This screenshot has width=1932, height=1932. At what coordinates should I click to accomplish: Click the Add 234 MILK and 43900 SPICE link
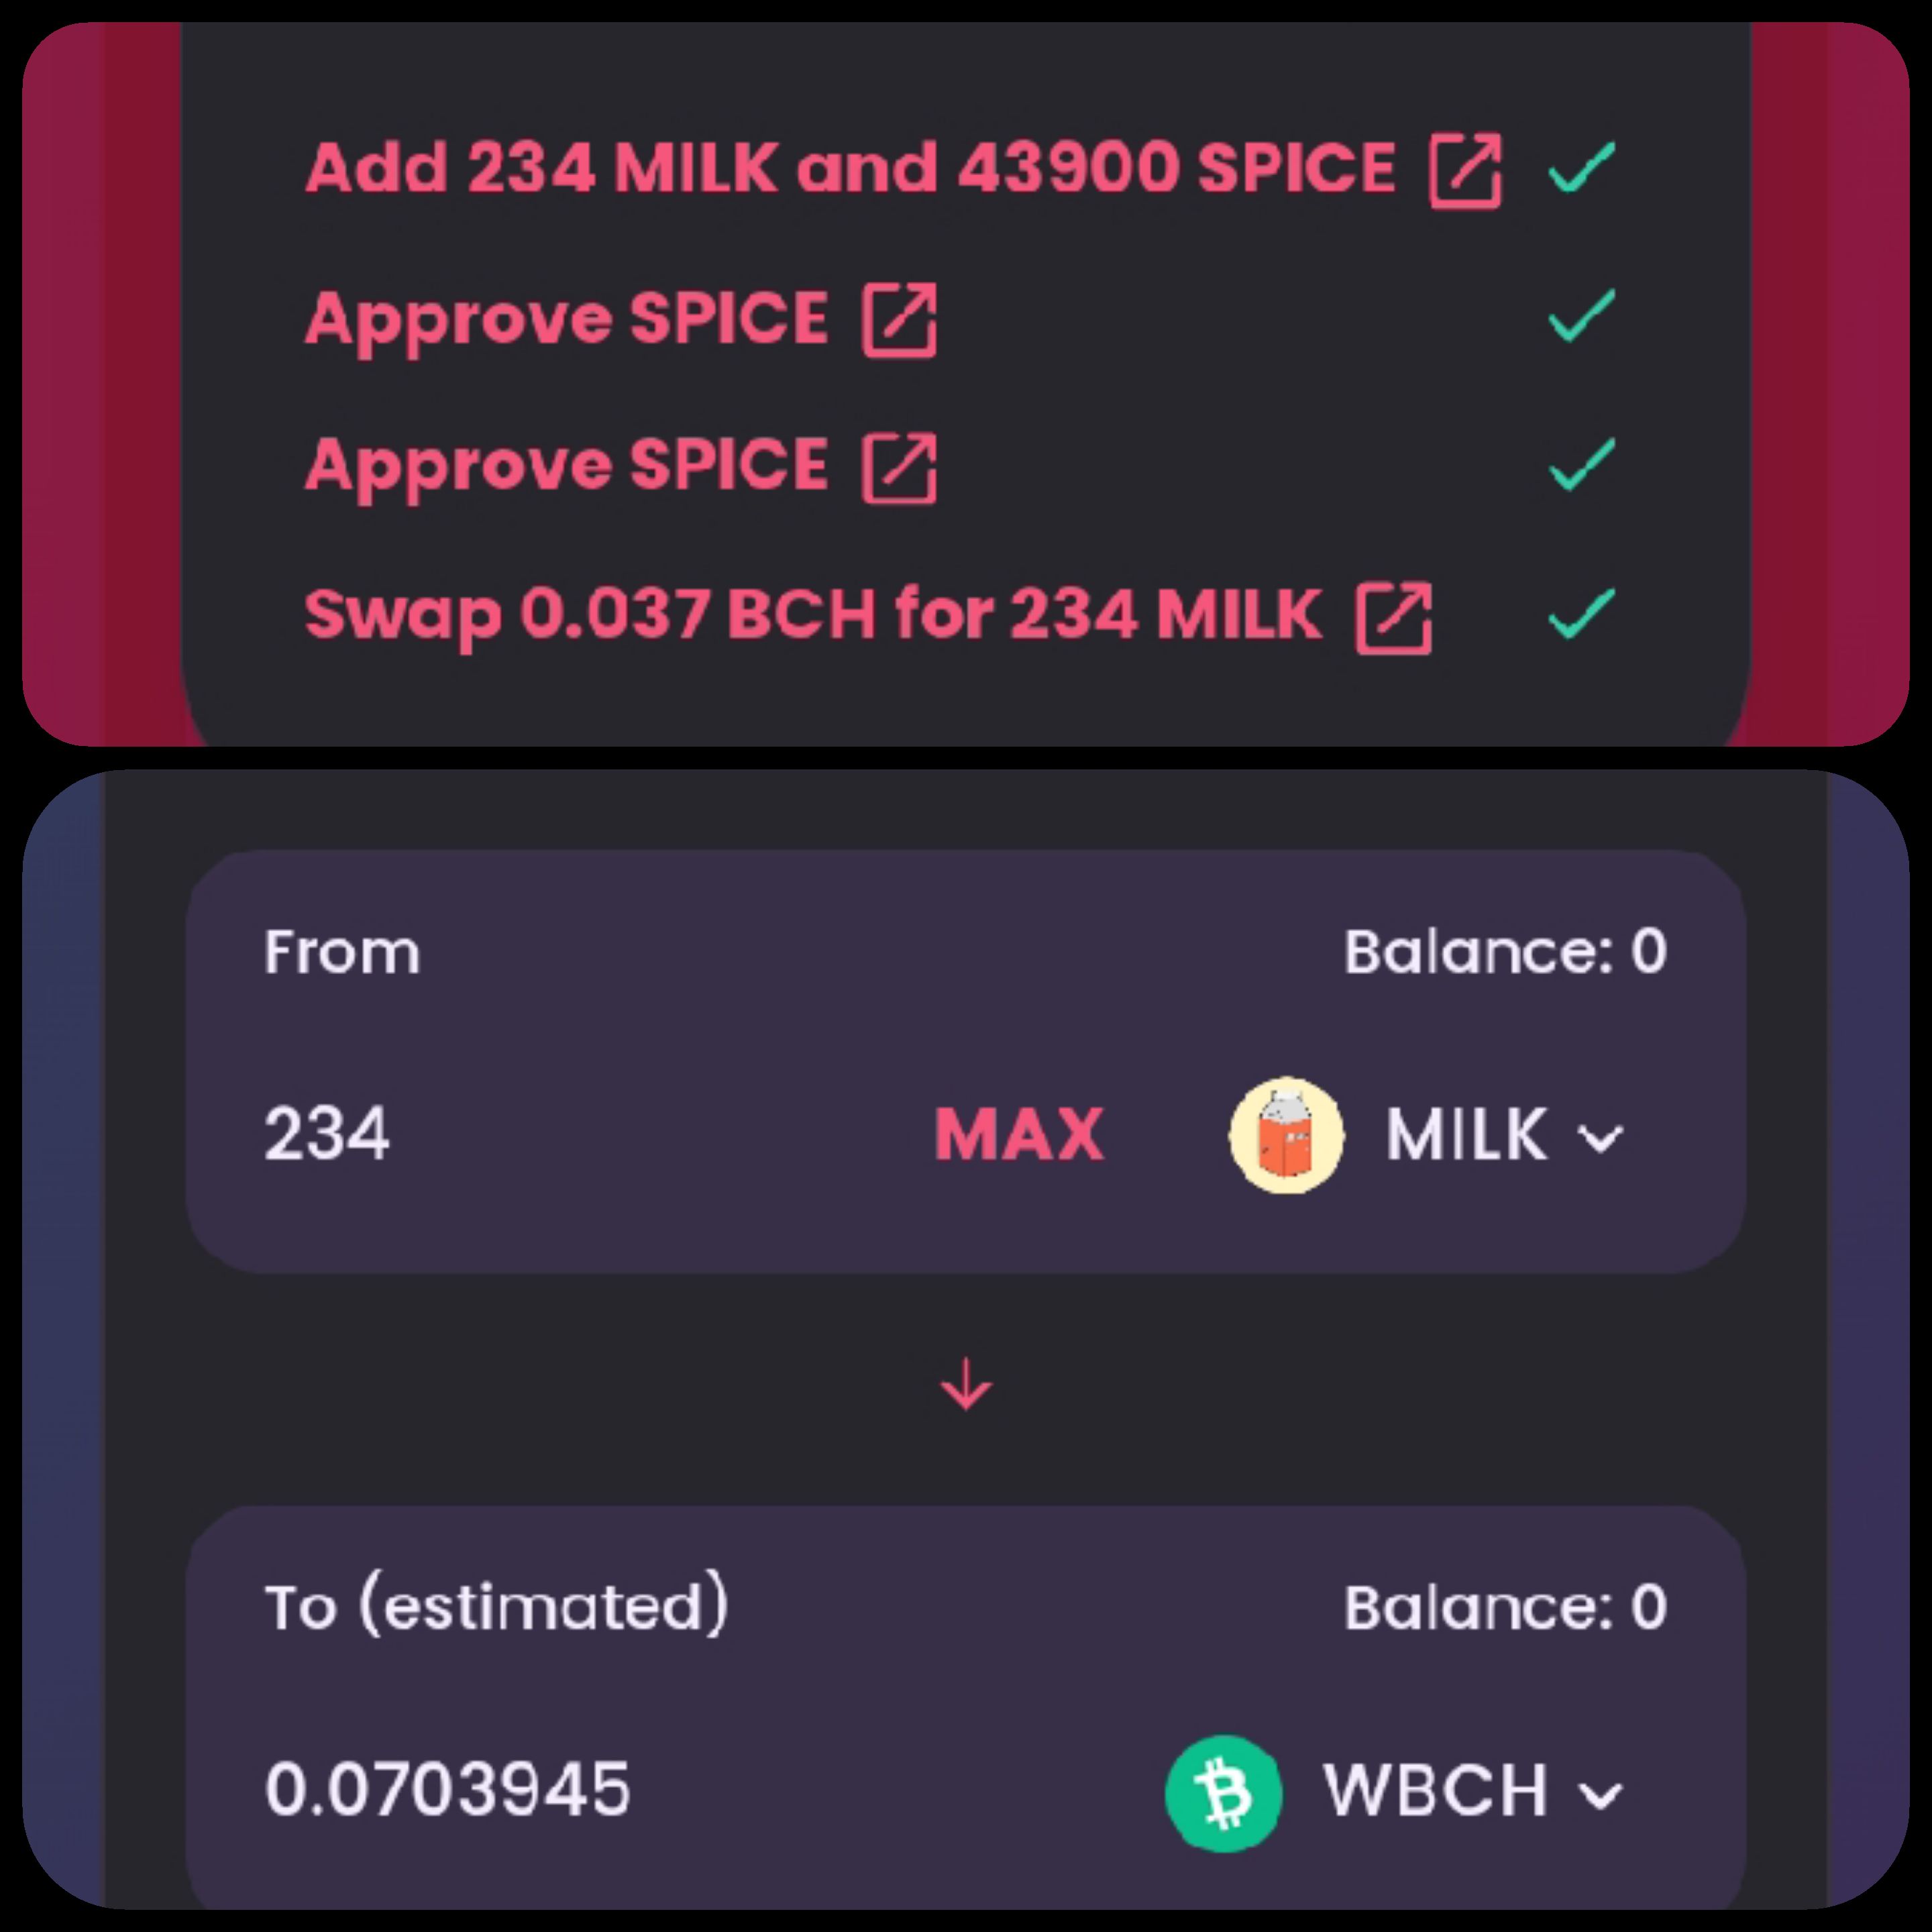click(850, 167)
